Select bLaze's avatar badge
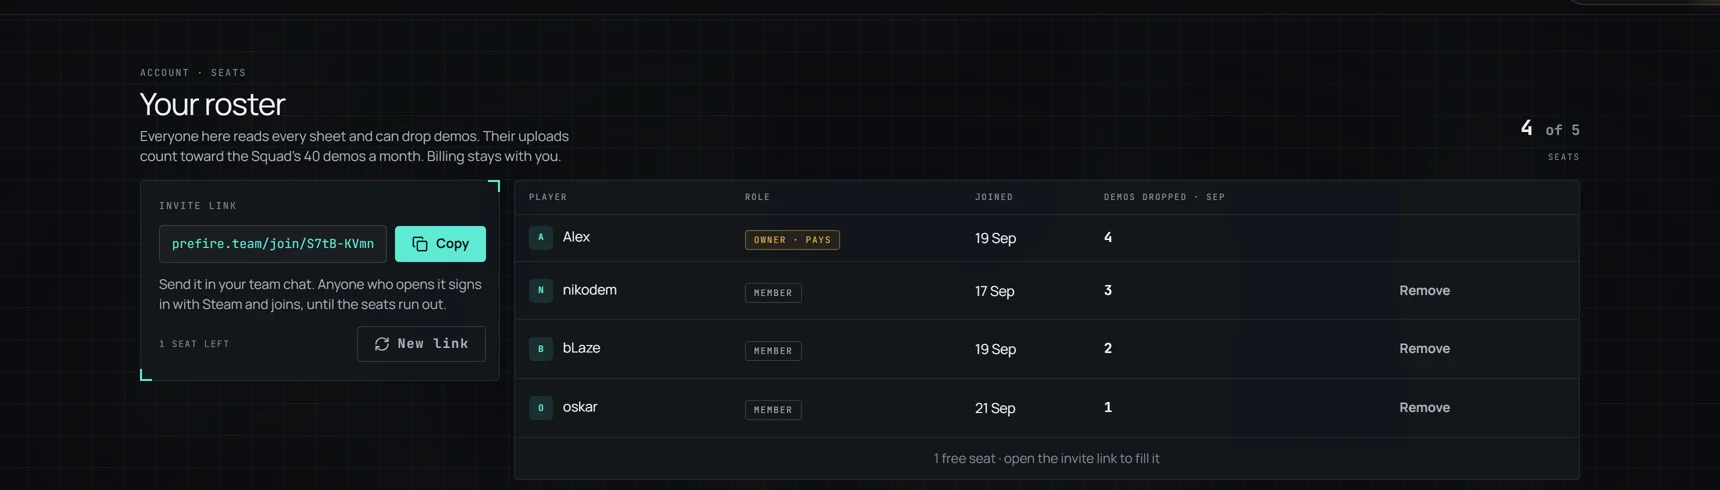Screen dimensions: 1720x490 click(x=541, y=349)
